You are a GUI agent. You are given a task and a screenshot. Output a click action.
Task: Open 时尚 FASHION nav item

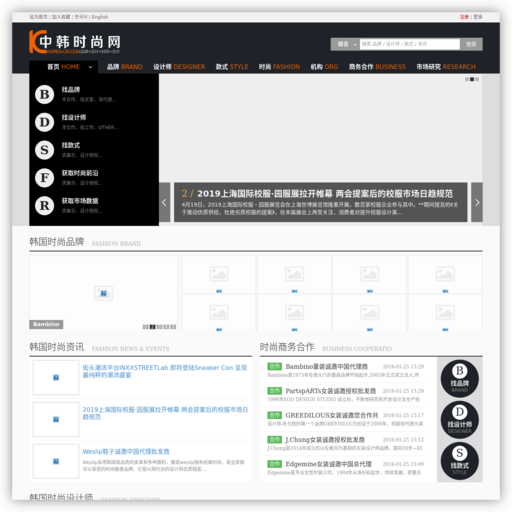[279, 67]
